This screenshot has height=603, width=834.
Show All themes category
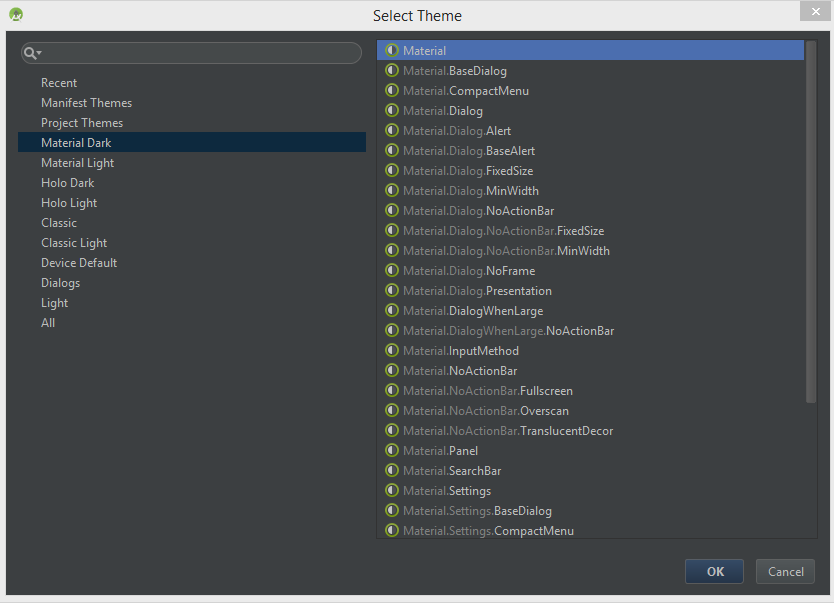[x=48, y=323]
